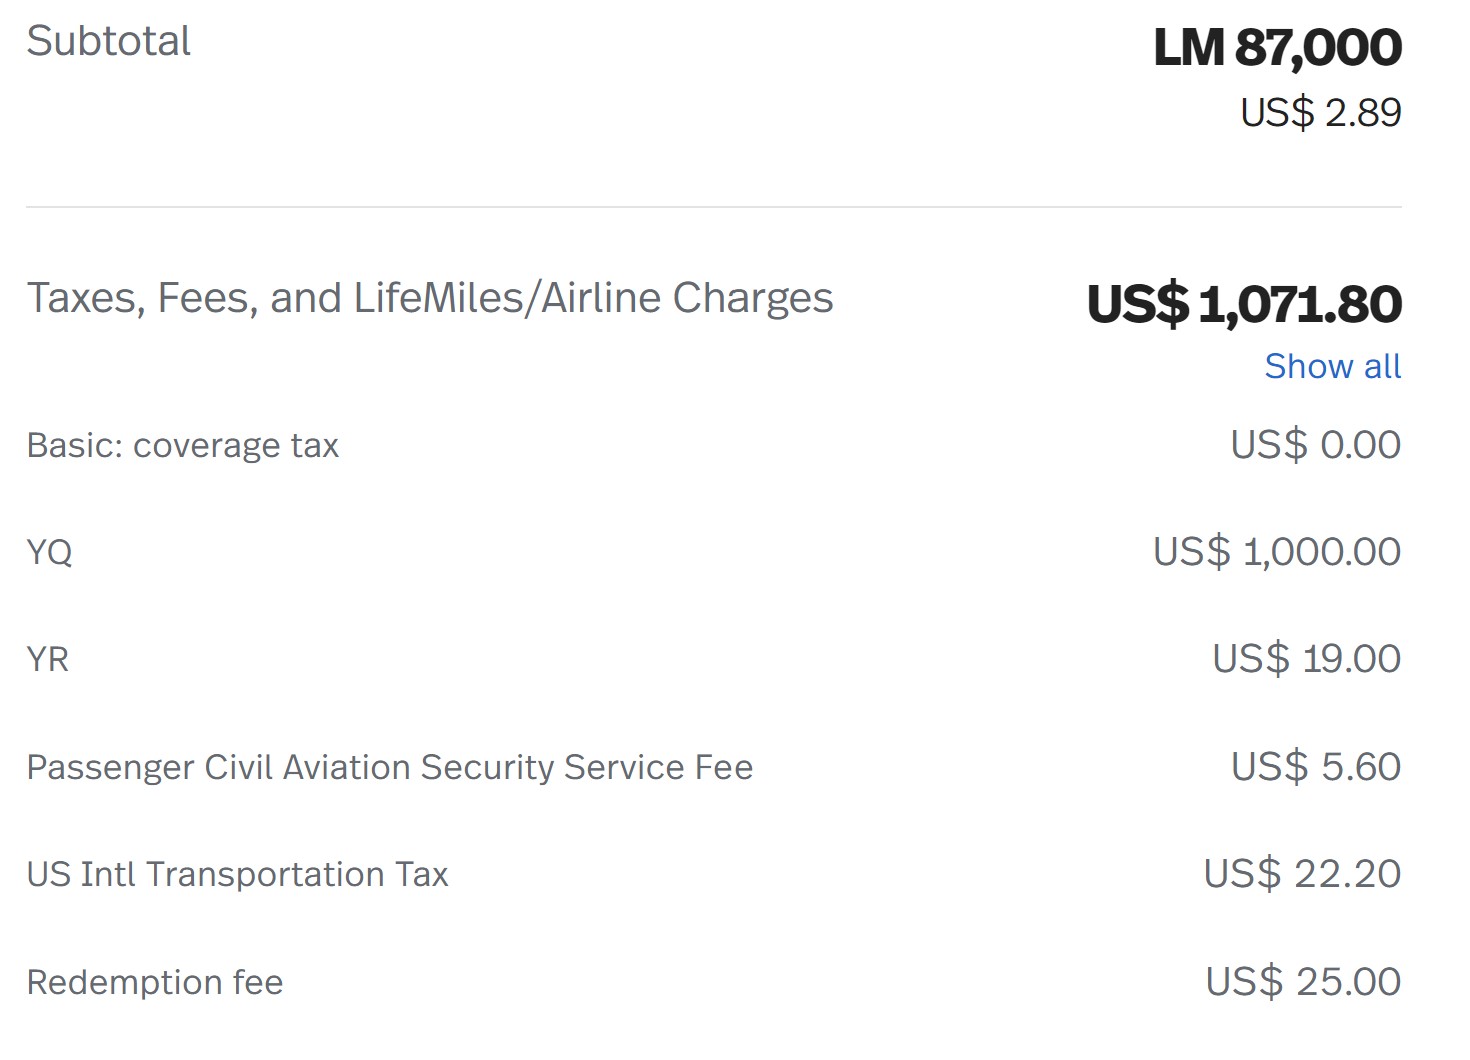
Task: Select the US$ 5.60 security fee
Action: coord(1315,767)
